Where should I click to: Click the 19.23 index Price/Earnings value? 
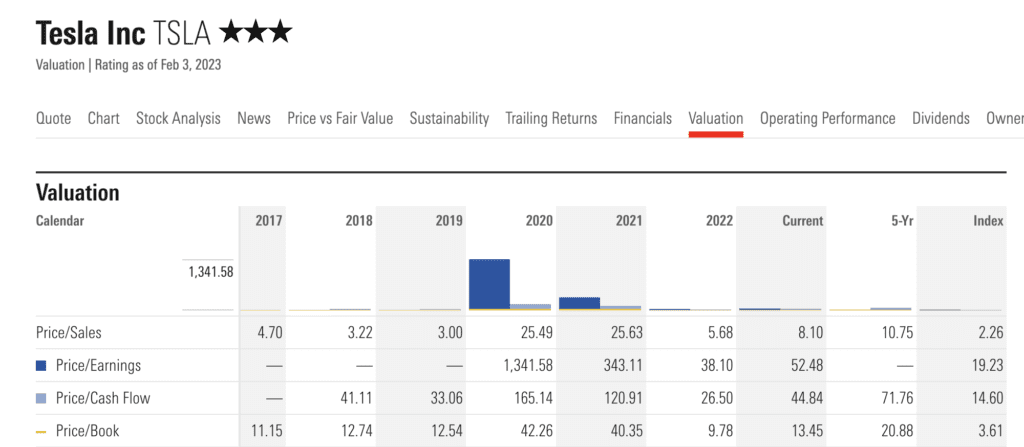987,366
